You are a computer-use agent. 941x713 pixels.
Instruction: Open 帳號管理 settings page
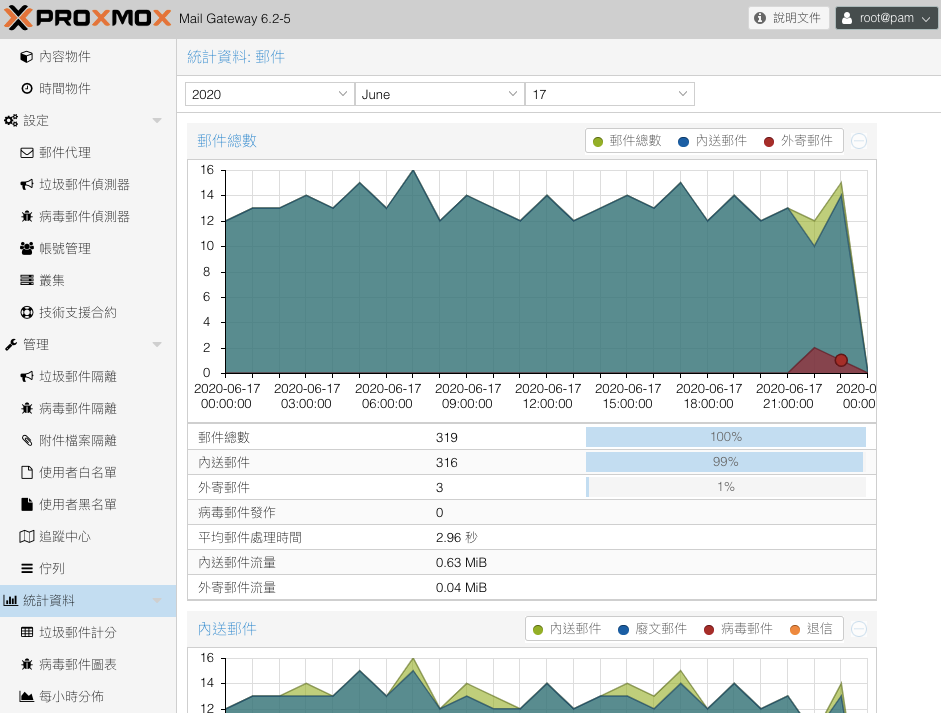[x=88, y=248]
